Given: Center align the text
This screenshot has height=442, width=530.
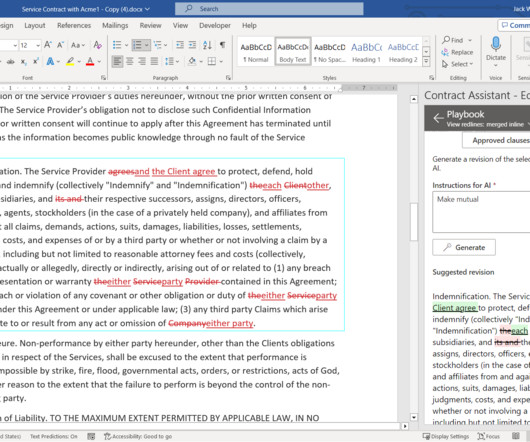Looking at the screenshot, I should 130,62.
